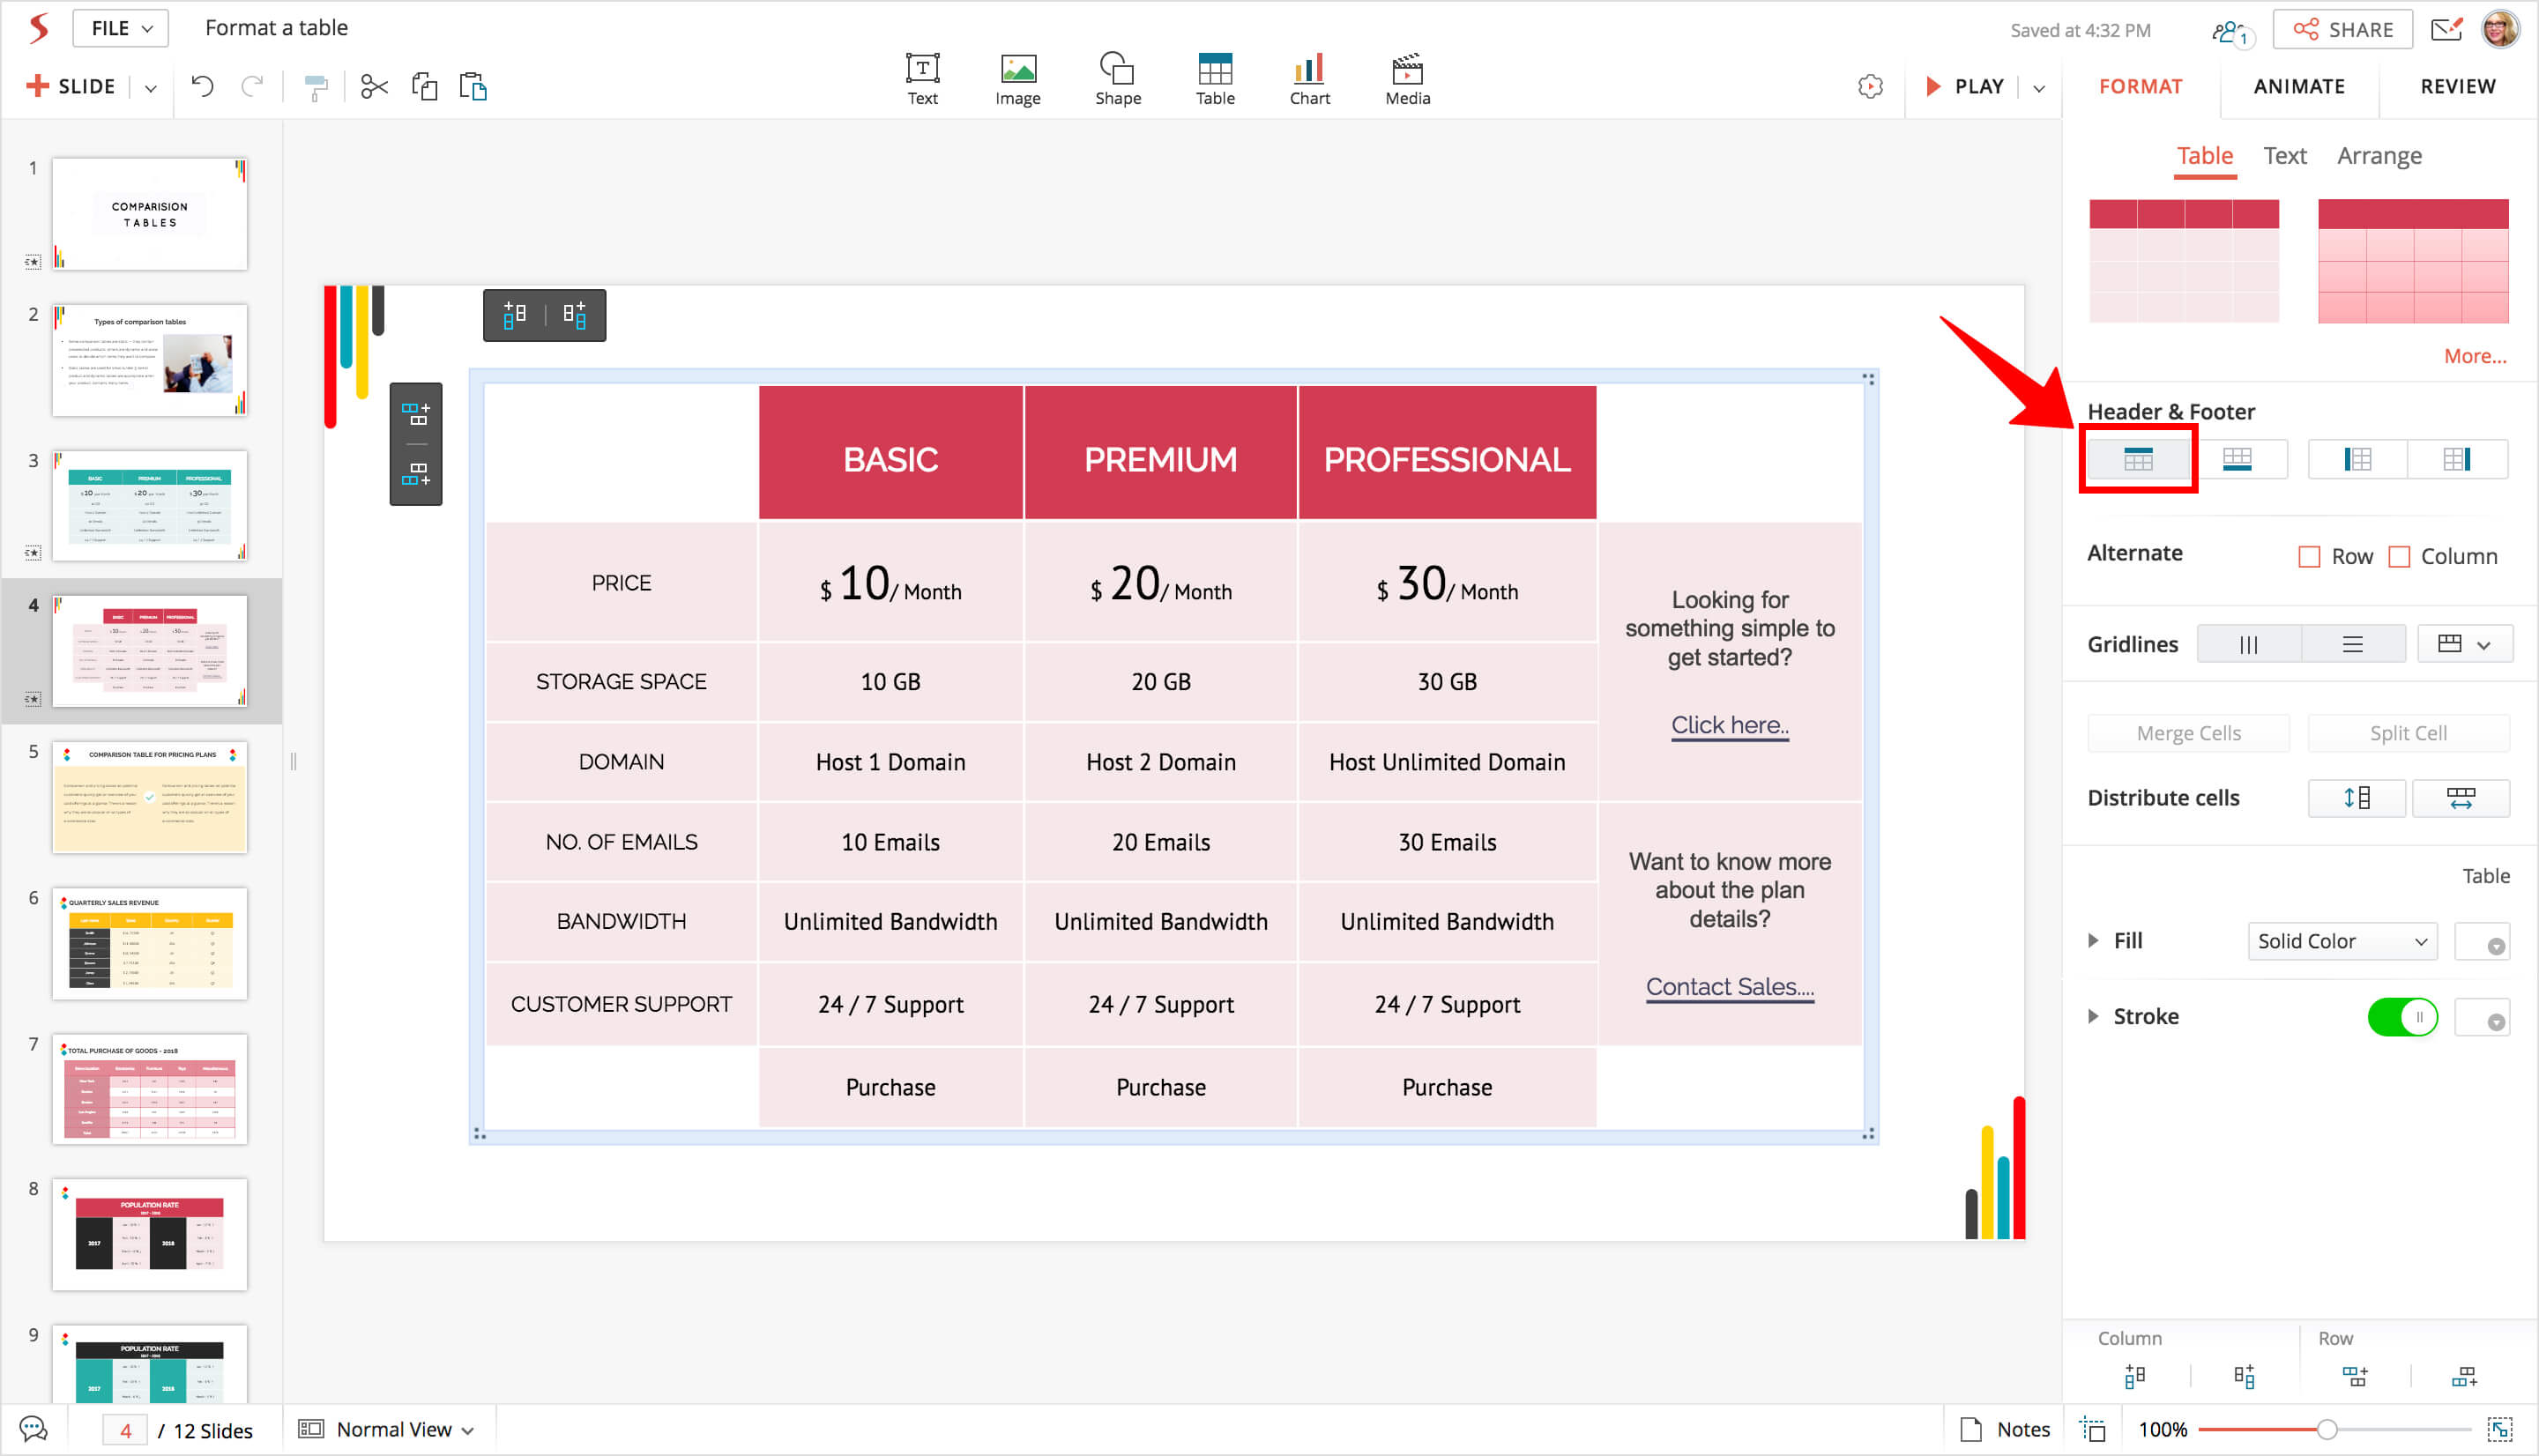Click the undo arrow icon
This screenshot has width=2539, height=1456.
click(202, 87)
